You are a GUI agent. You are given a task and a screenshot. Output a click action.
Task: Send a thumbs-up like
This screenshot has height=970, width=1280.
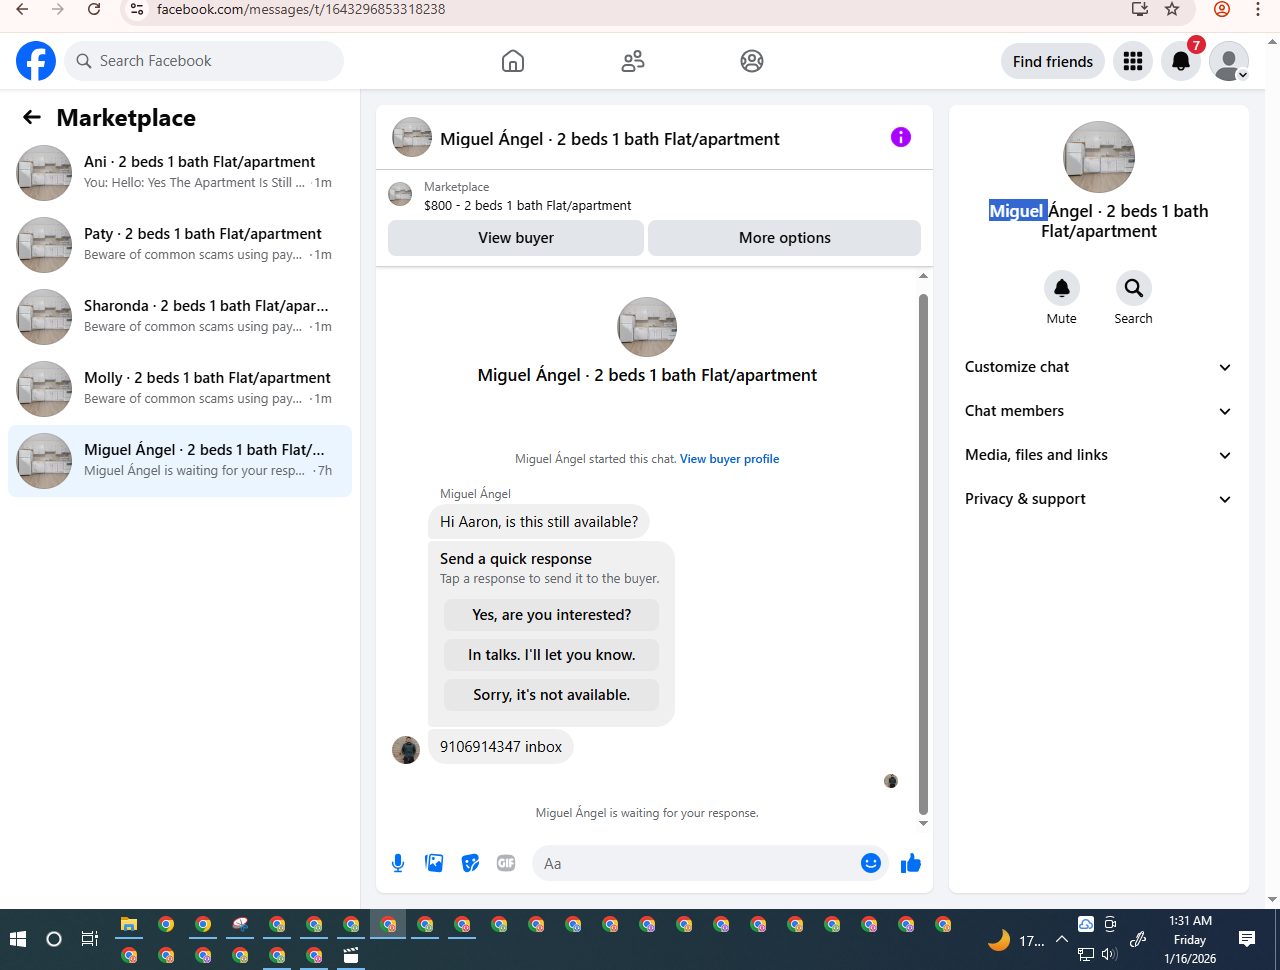(x=910, y=863)
